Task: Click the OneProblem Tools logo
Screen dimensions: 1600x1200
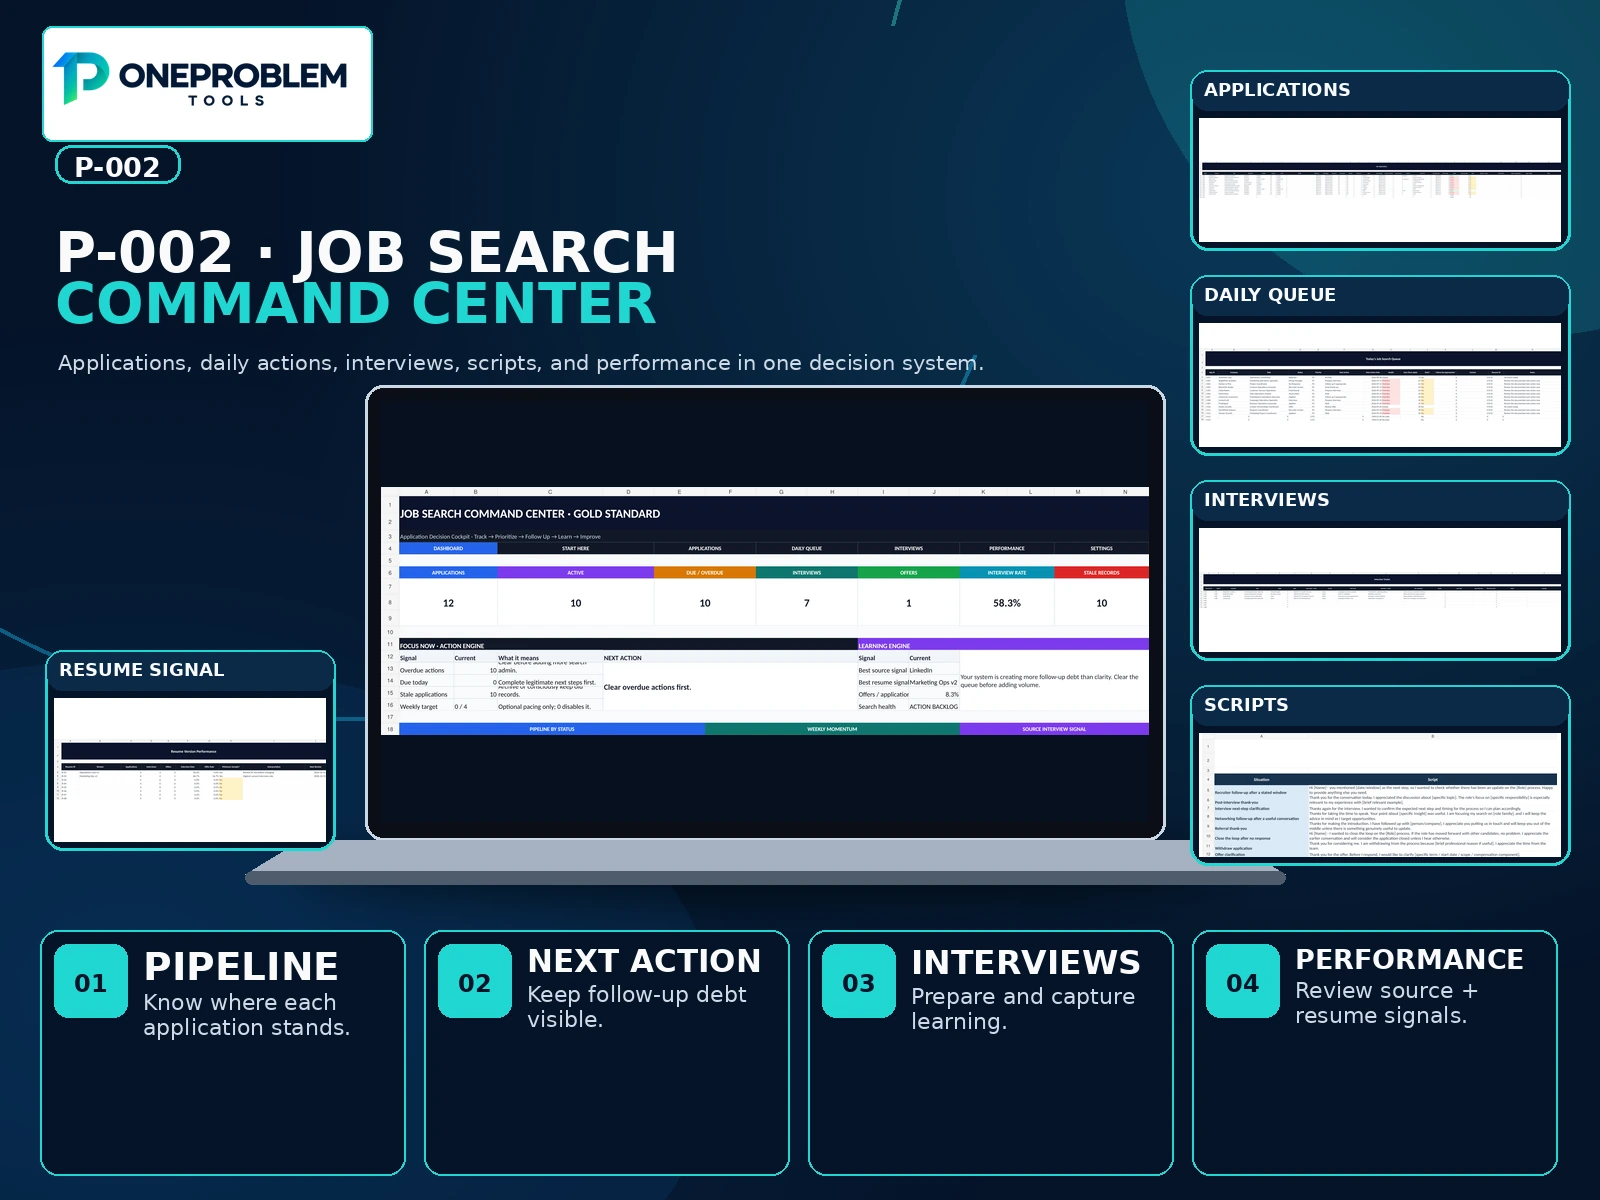Action: [x=207, y=83]
